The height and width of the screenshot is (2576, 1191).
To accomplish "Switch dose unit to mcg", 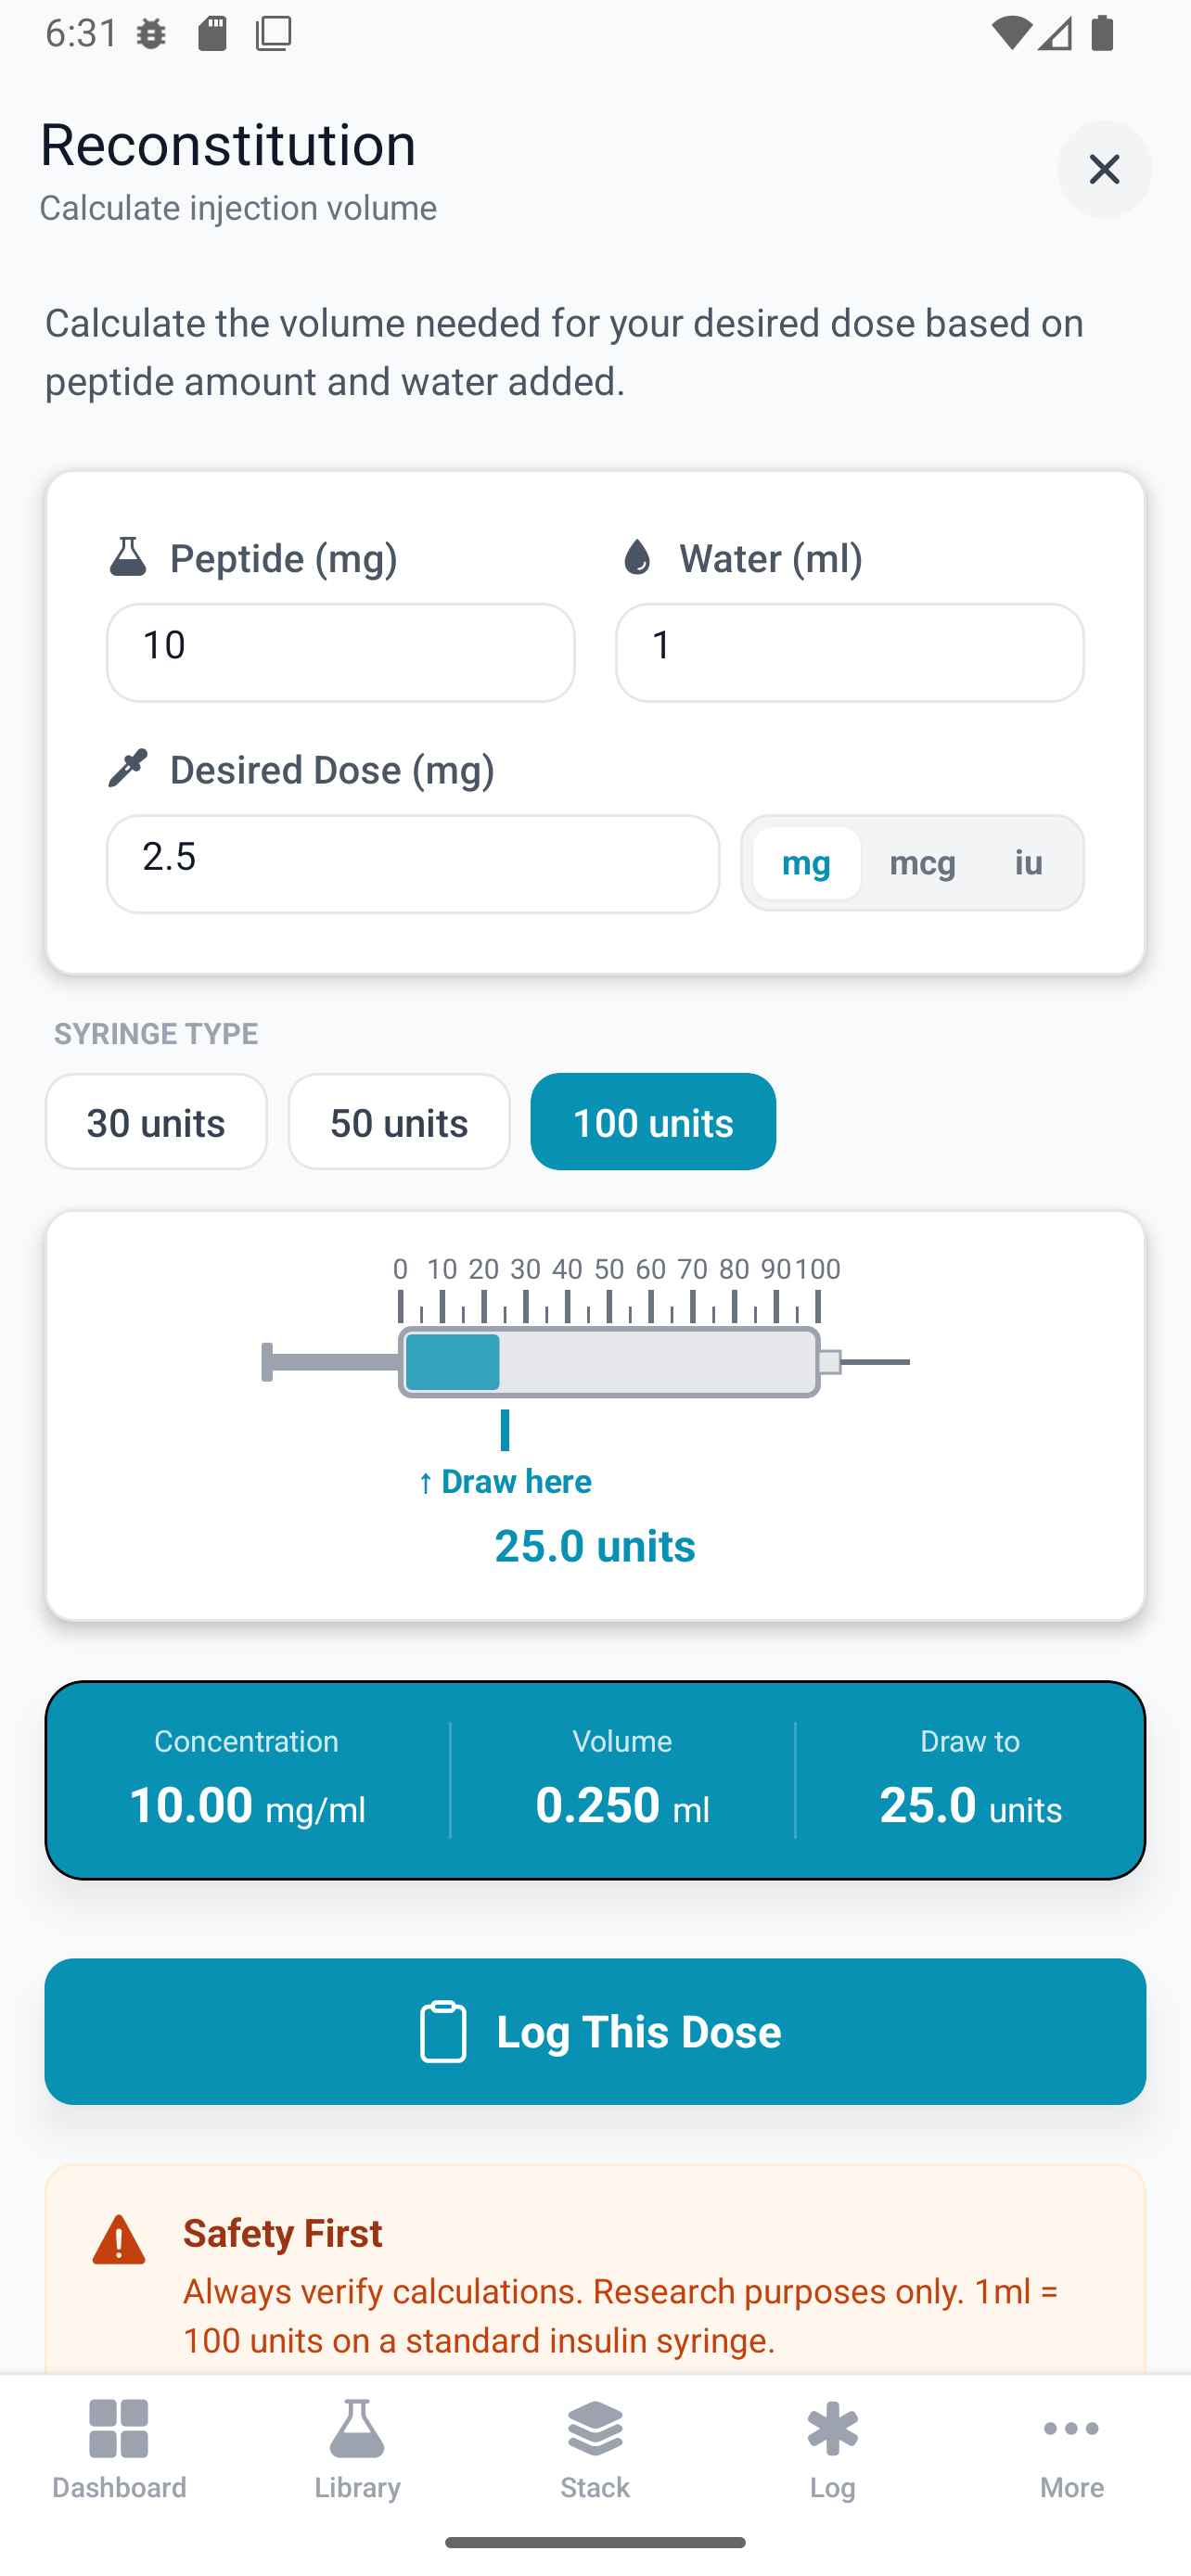I will point(922,863).
